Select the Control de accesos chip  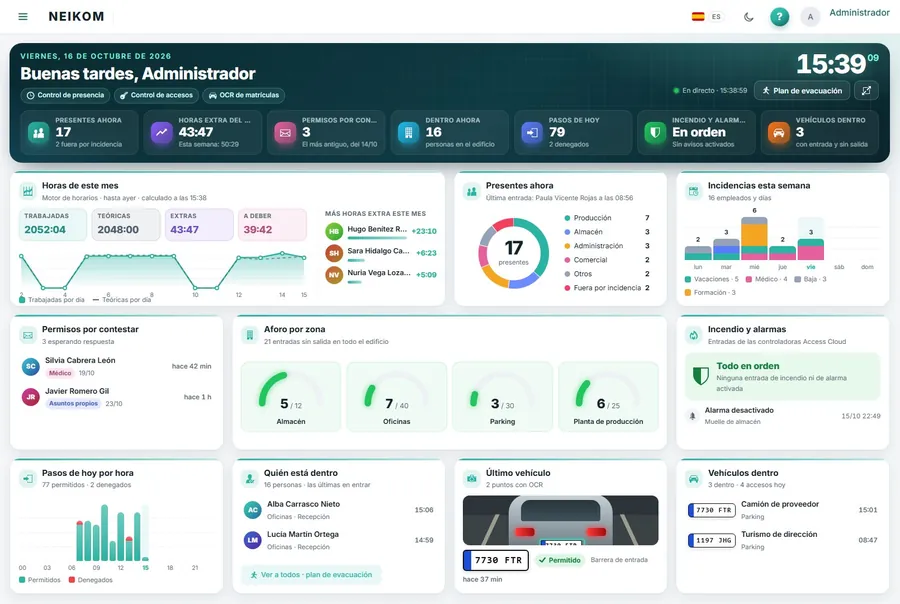[x=156, y=95]
